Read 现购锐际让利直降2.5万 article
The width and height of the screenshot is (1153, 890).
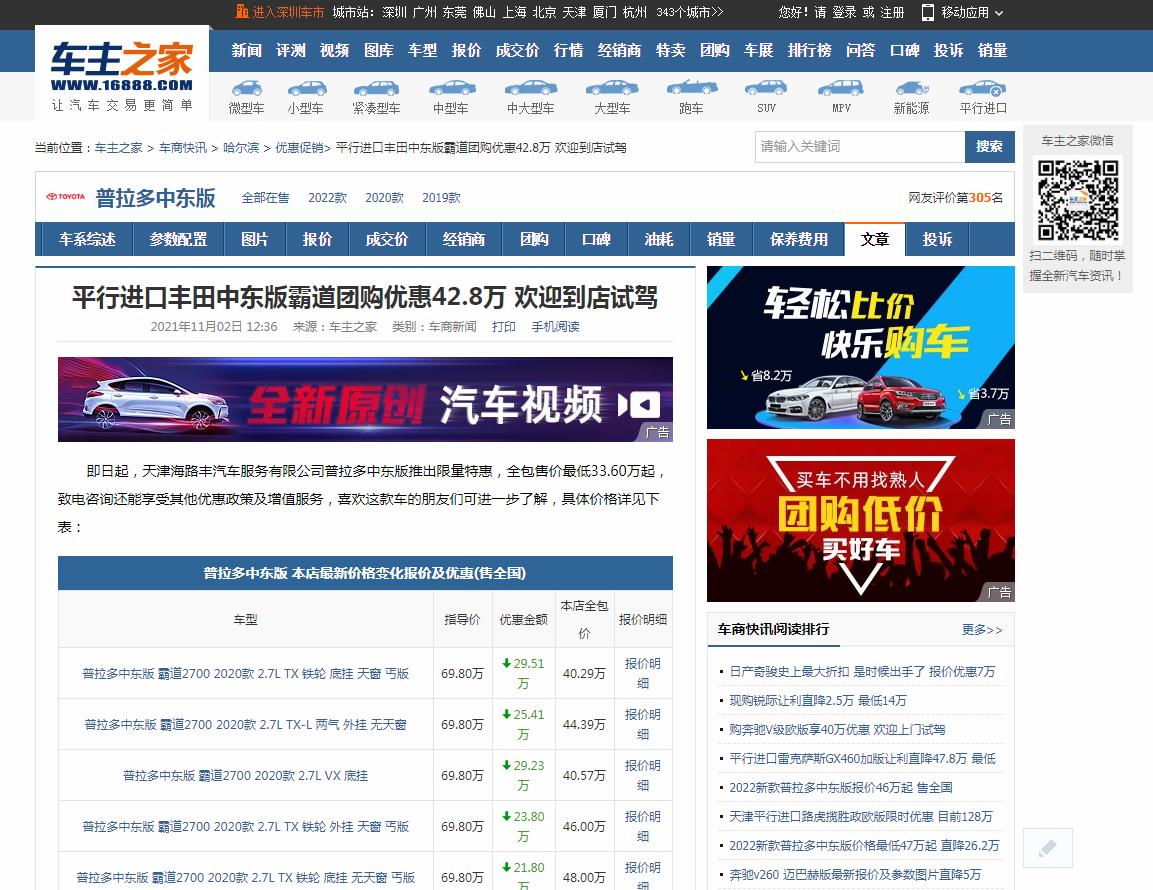[x=818, y=700]
